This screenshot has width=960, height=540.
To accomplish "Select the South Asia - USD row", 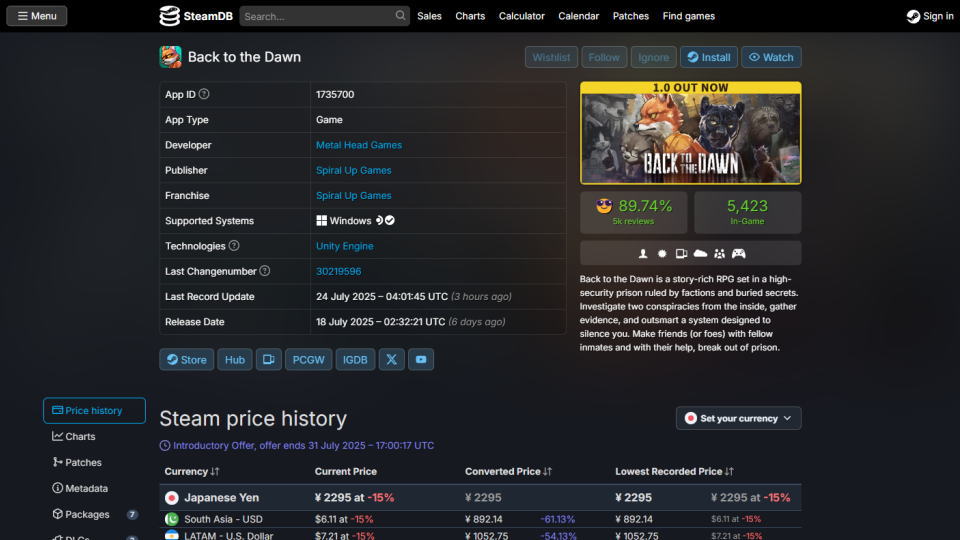I will tap(481, 519).
